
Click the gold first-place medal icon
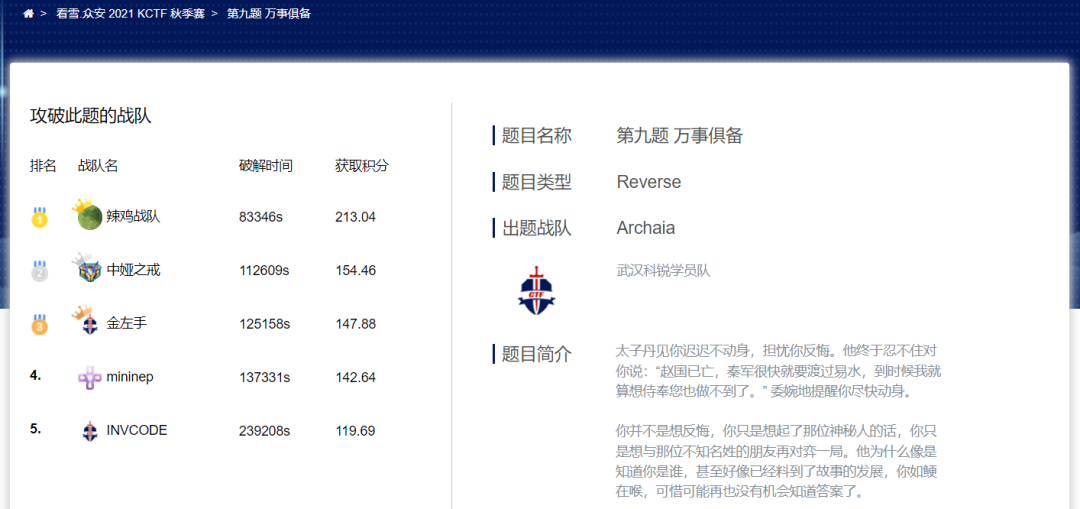point(39,217)
